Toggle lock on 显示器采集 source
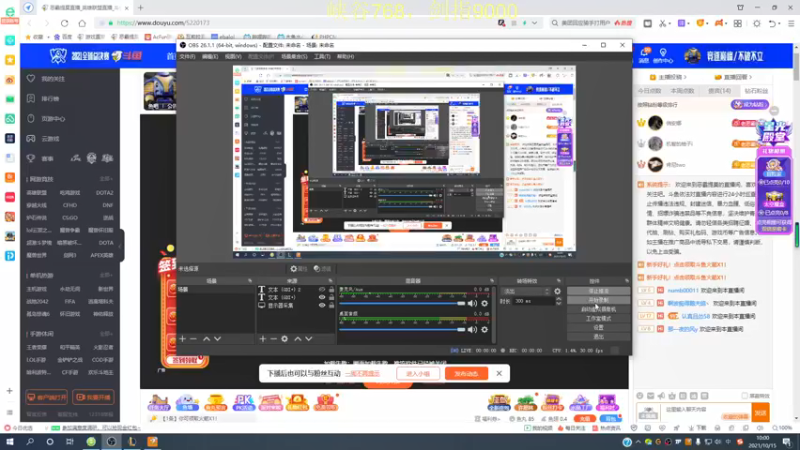Screen dimensions: 800x450 (331, 306)
